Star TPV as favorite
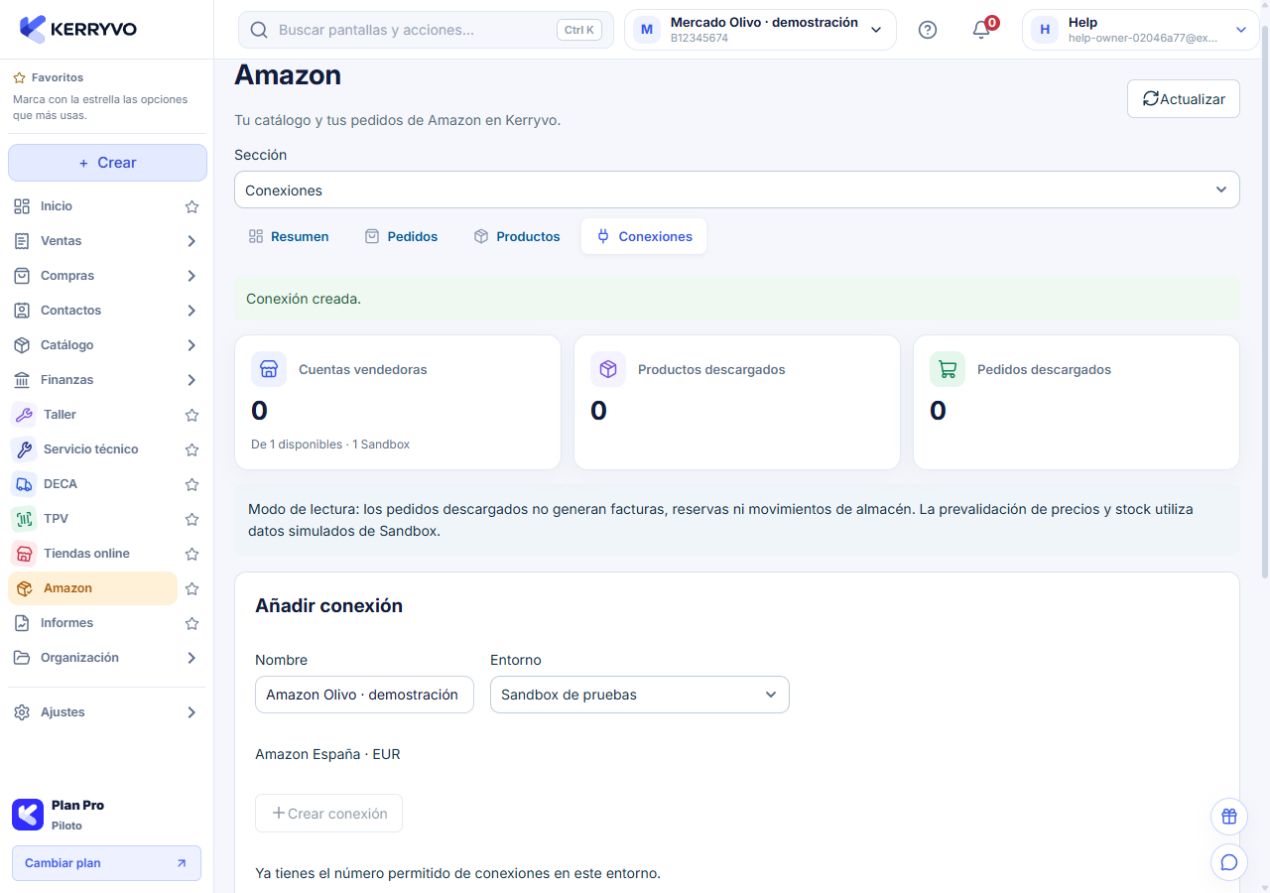 (x=192, y=519)
